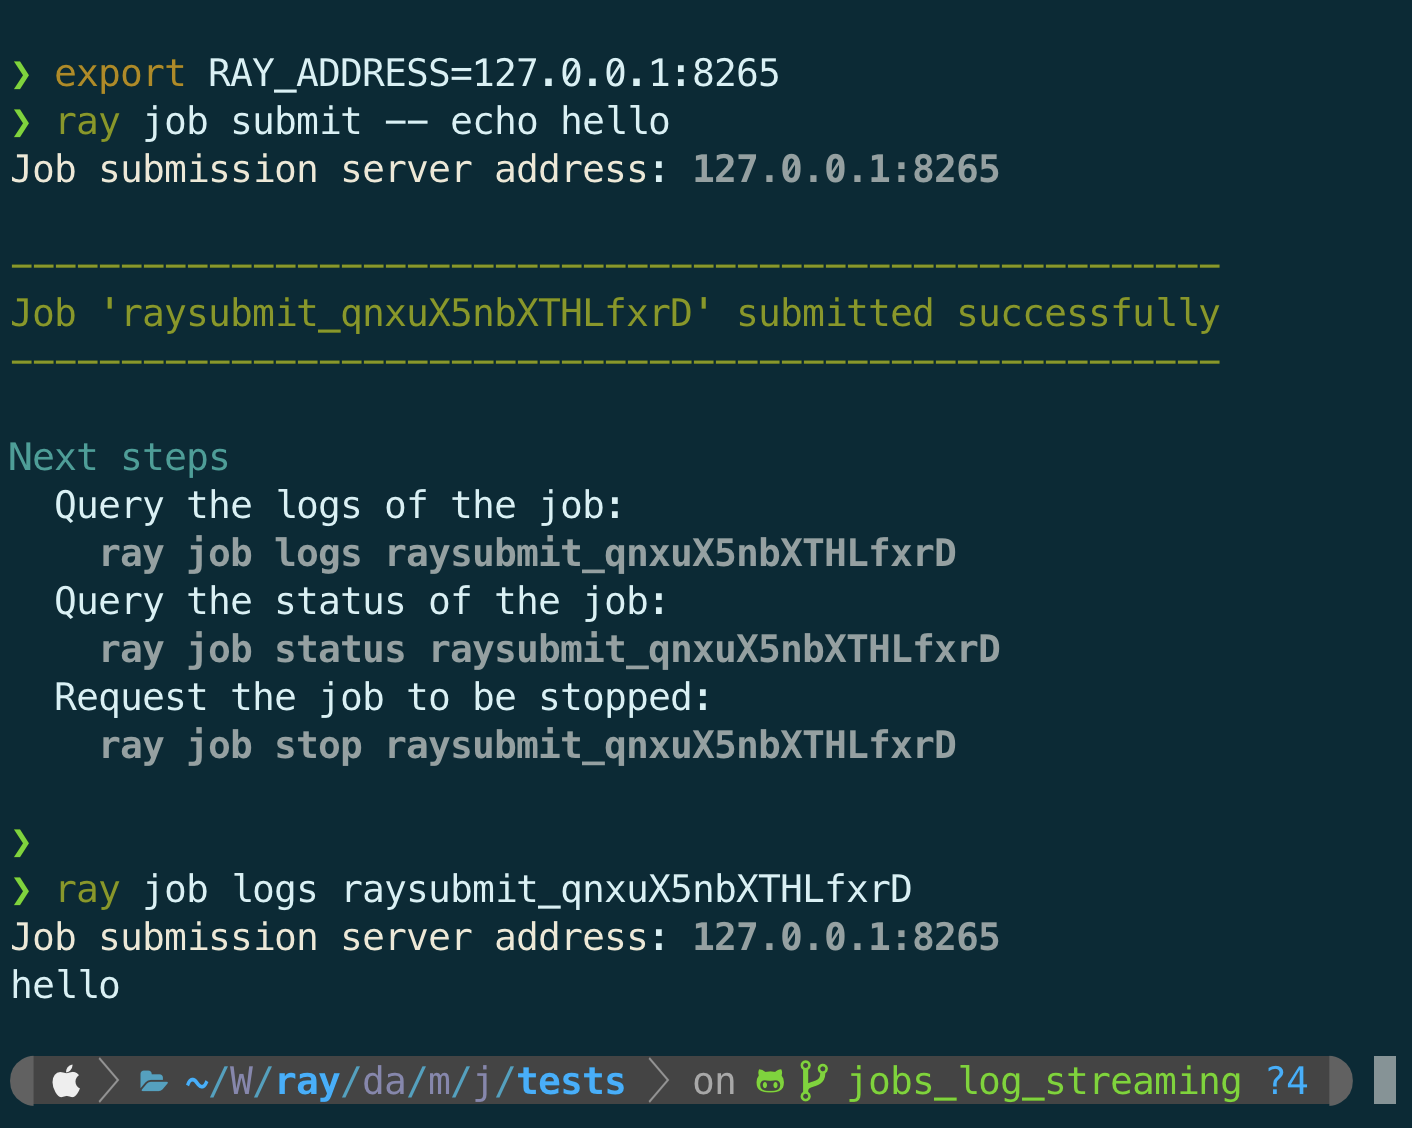Click 'Request the job to be stopped:' line
This screenshot has width=1412, height=1128.
[x=383, y=697]
